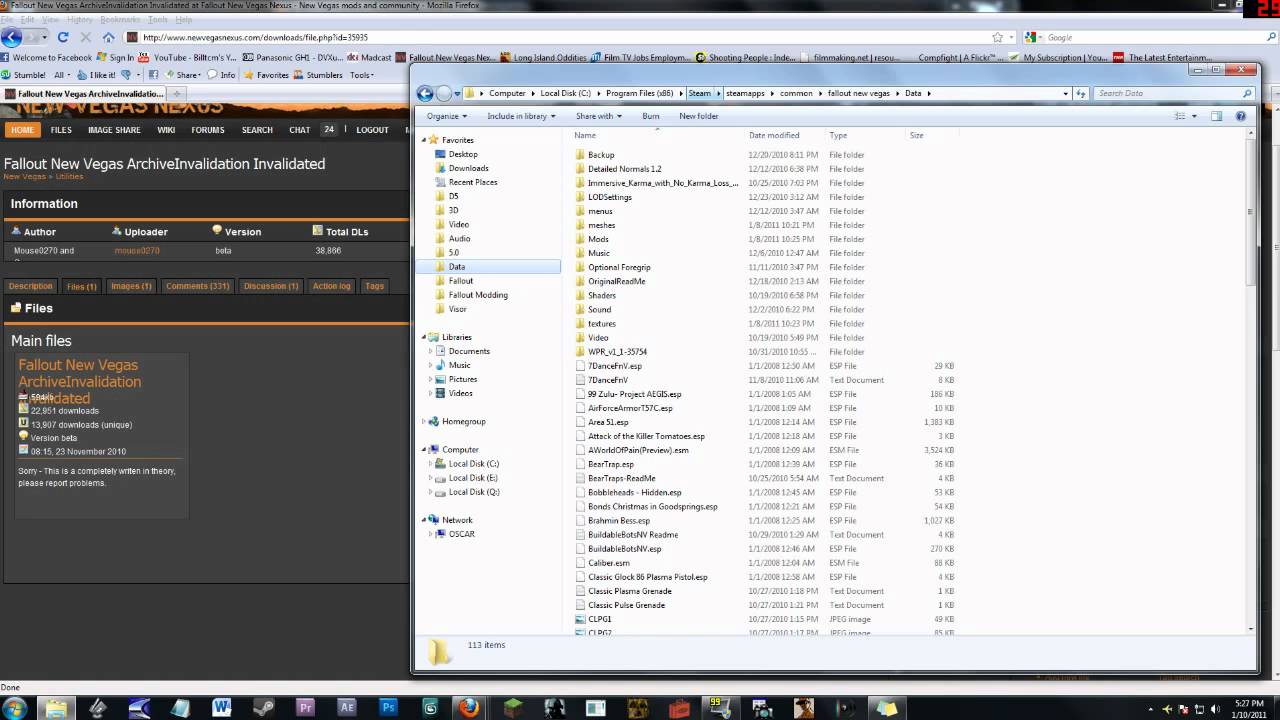The height and width of the screenshot is (720, 1280).
Task: Click LOGOUT link on Nexus site
Action: coord(372,130)
